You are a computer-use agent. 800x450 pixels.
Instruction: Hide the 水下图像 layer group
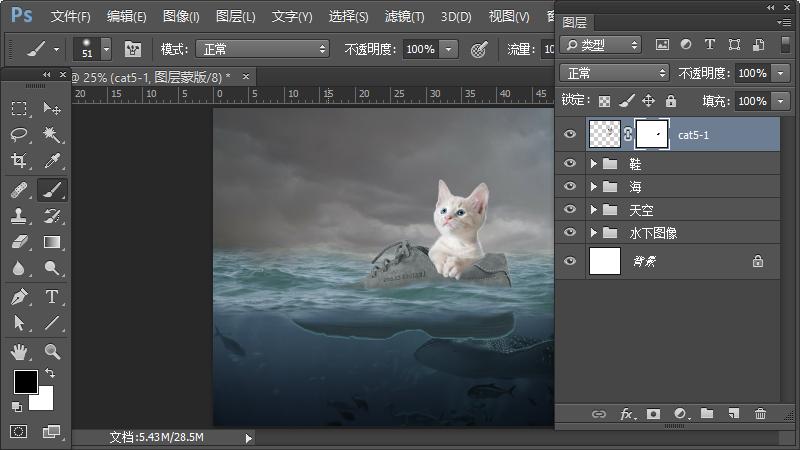[570, 232]
